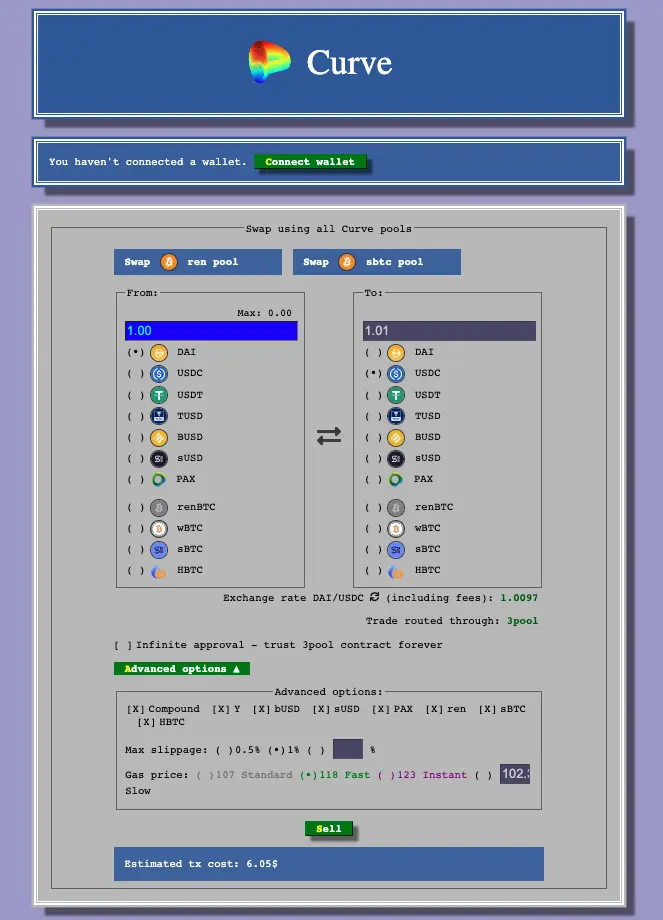Click the DAI coin icon in To list
This screenshot has height=920, width=663.
pos(396,353)
